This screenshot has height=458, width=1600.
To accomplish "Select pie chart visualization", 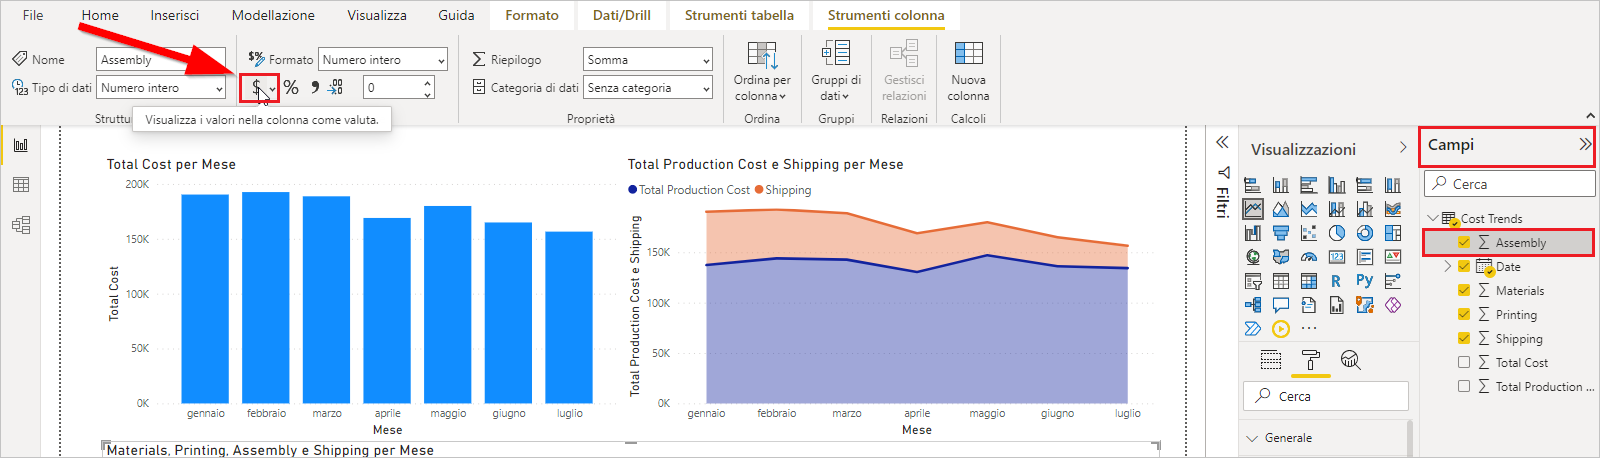I will 1336,233.
